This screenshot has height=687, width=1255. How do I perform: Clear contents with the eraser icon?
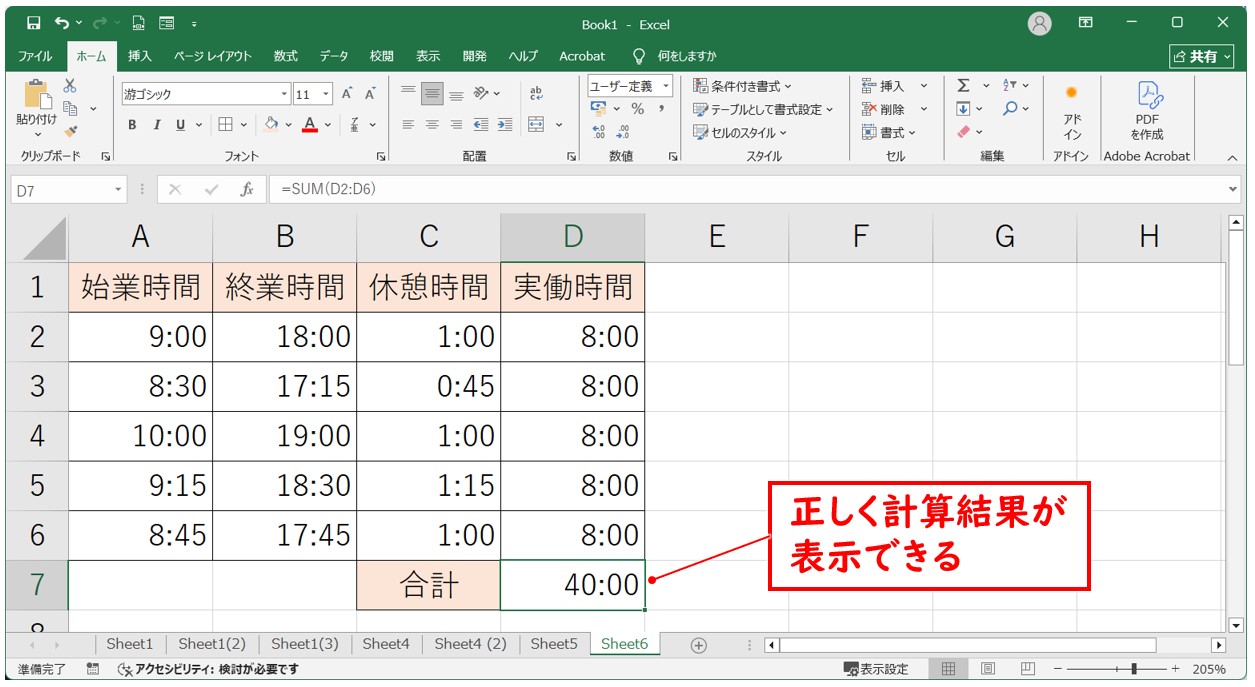[x=964, y=131]
